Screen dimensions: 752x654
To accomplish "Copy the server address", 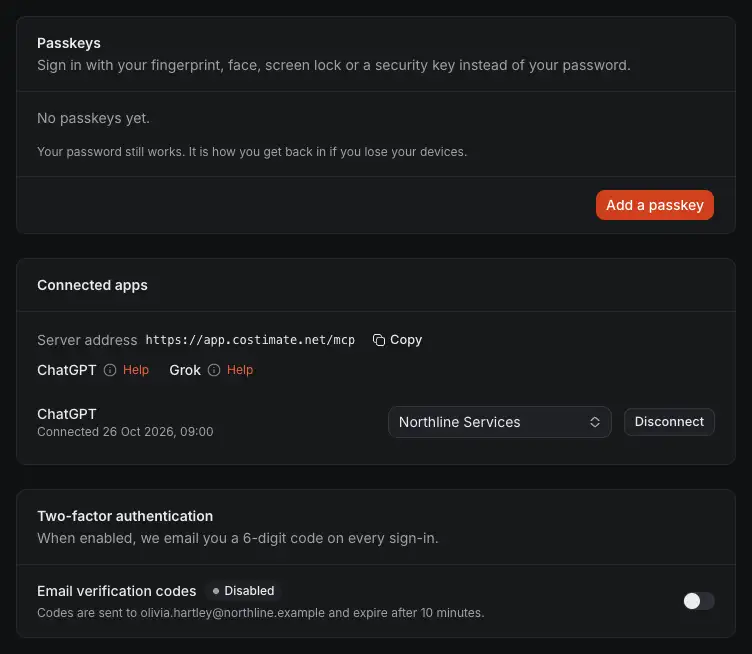I will [x=397, y=340].
